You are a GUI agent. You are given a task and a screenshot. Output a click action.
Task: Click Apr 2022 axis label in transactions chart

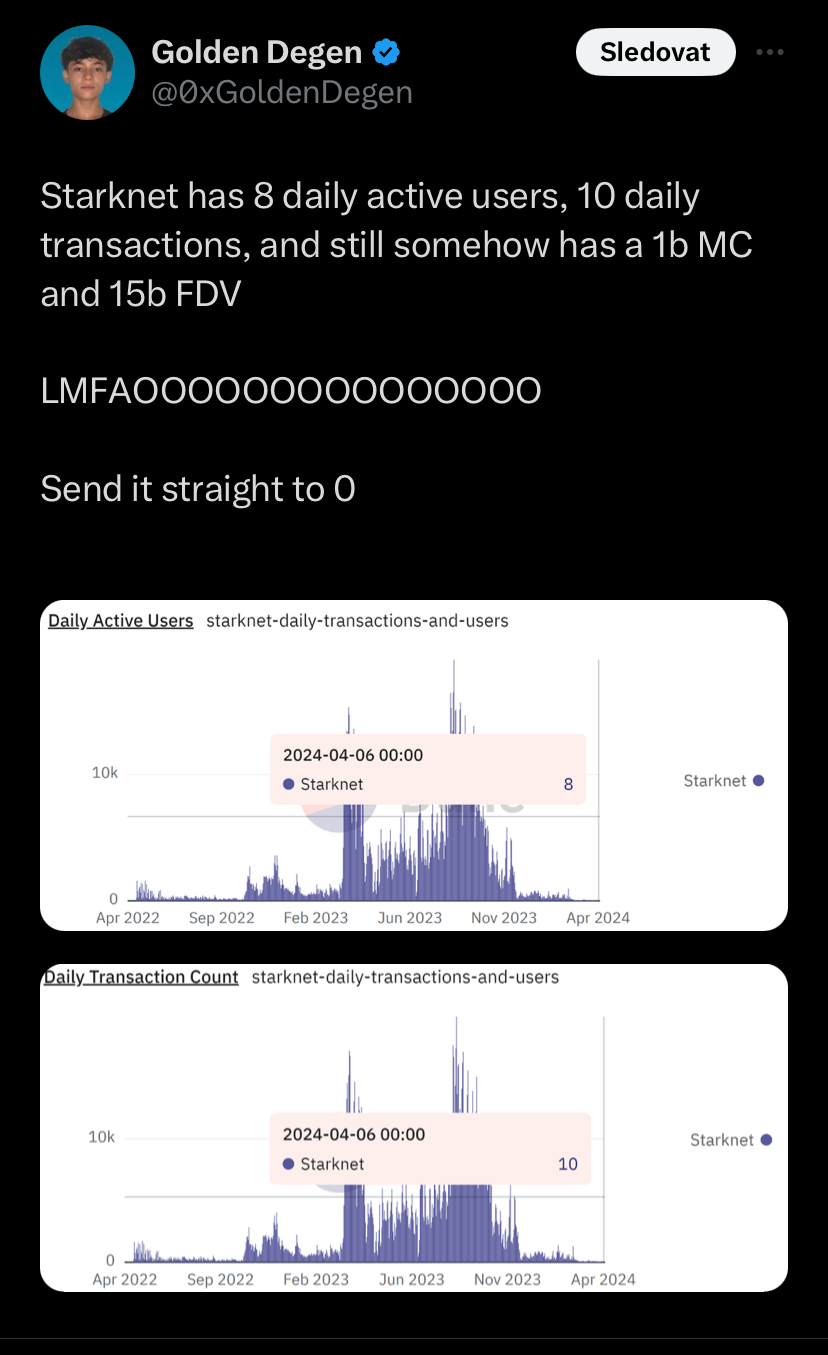125,1279
